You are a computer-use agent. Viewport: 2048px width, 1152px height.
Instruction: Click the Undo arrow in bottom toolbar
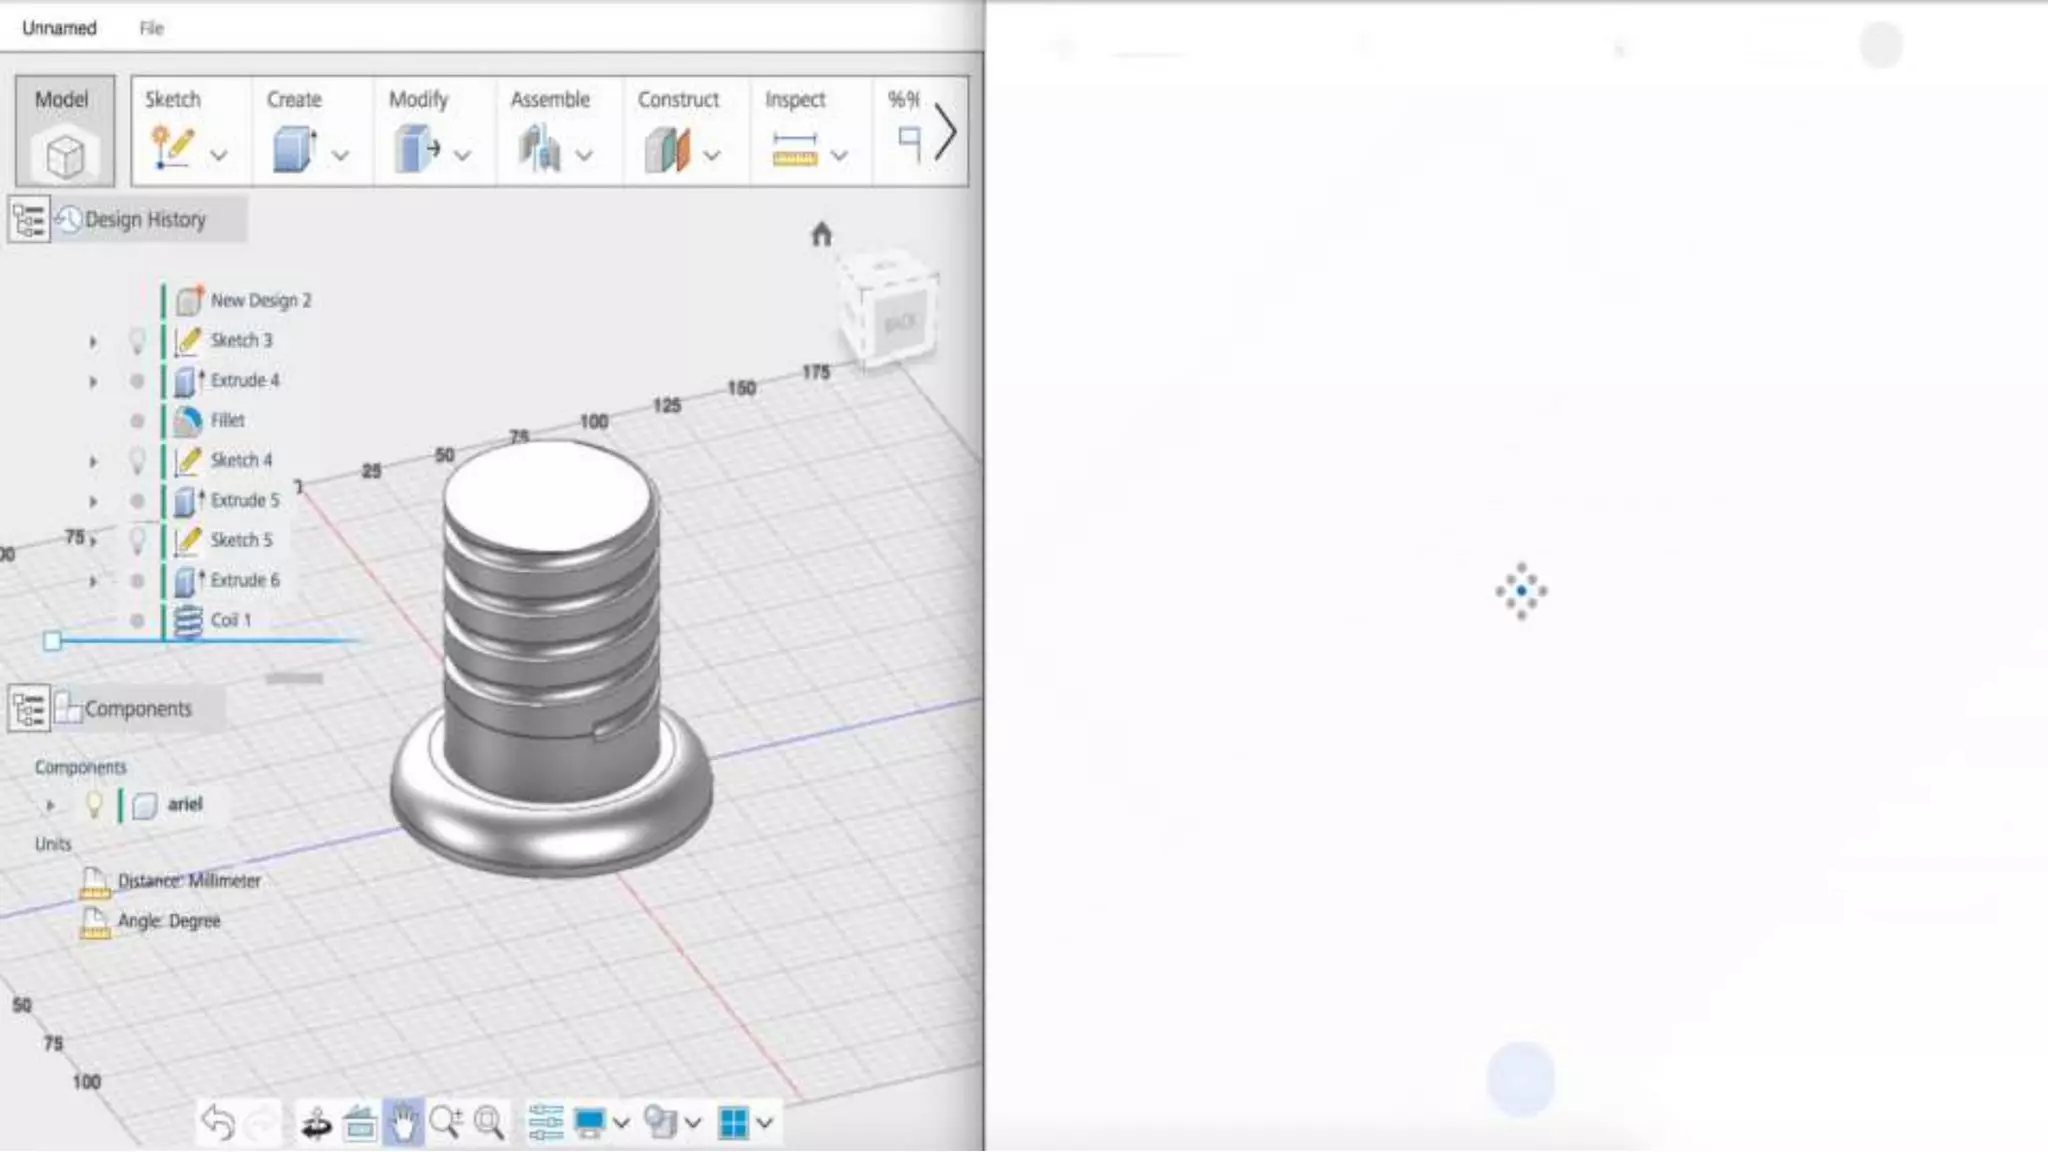217,1122
